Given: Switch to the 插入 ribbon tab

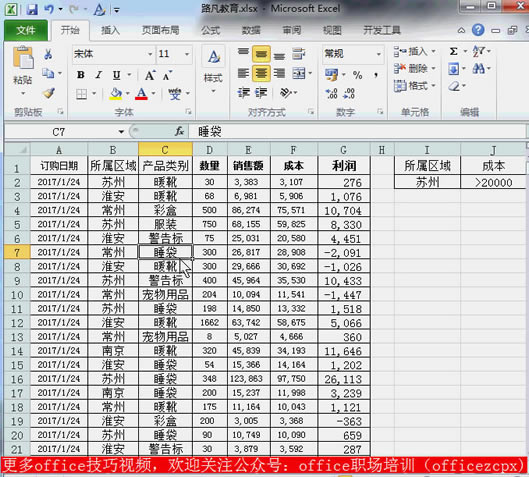Looking at the screenshot, I should tap(110, 30).
